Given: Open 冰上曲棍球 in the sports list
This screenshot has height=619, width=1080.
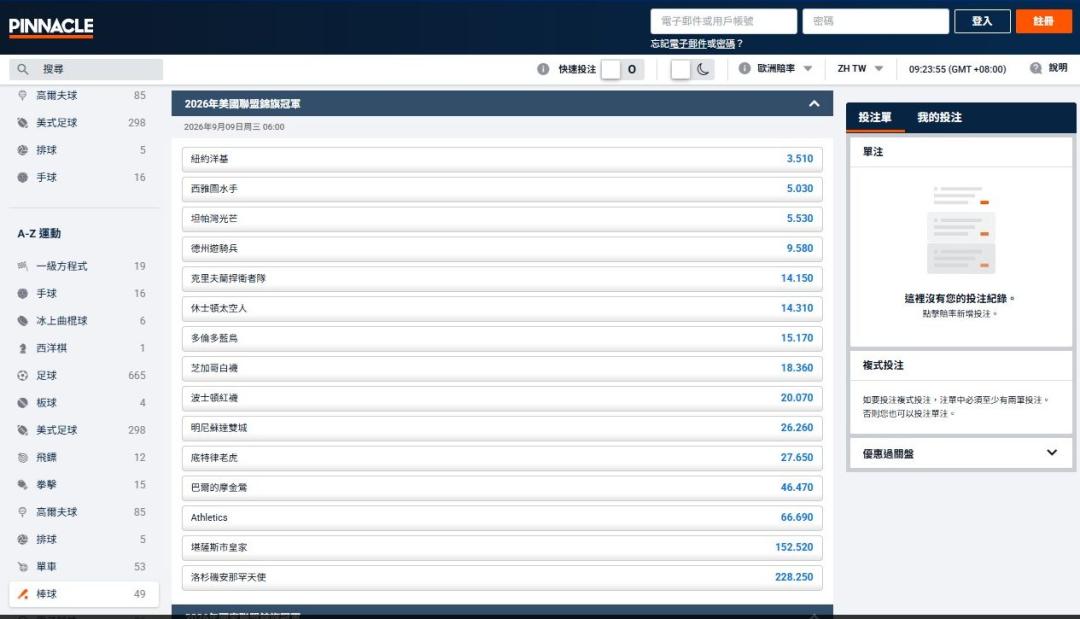Looking at the screenshot, I should 84,321.
